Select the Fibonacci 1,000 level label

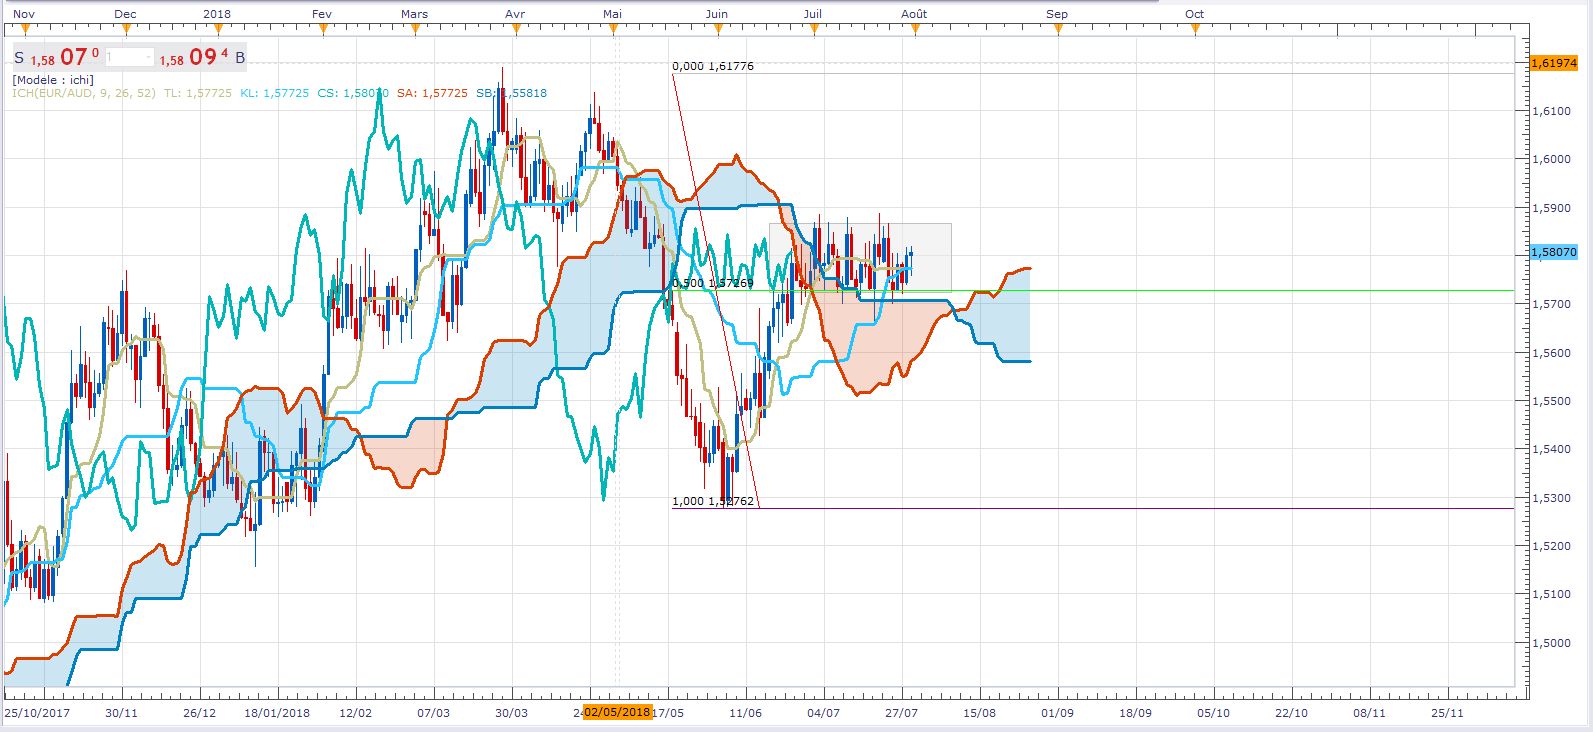coord(713,501)
